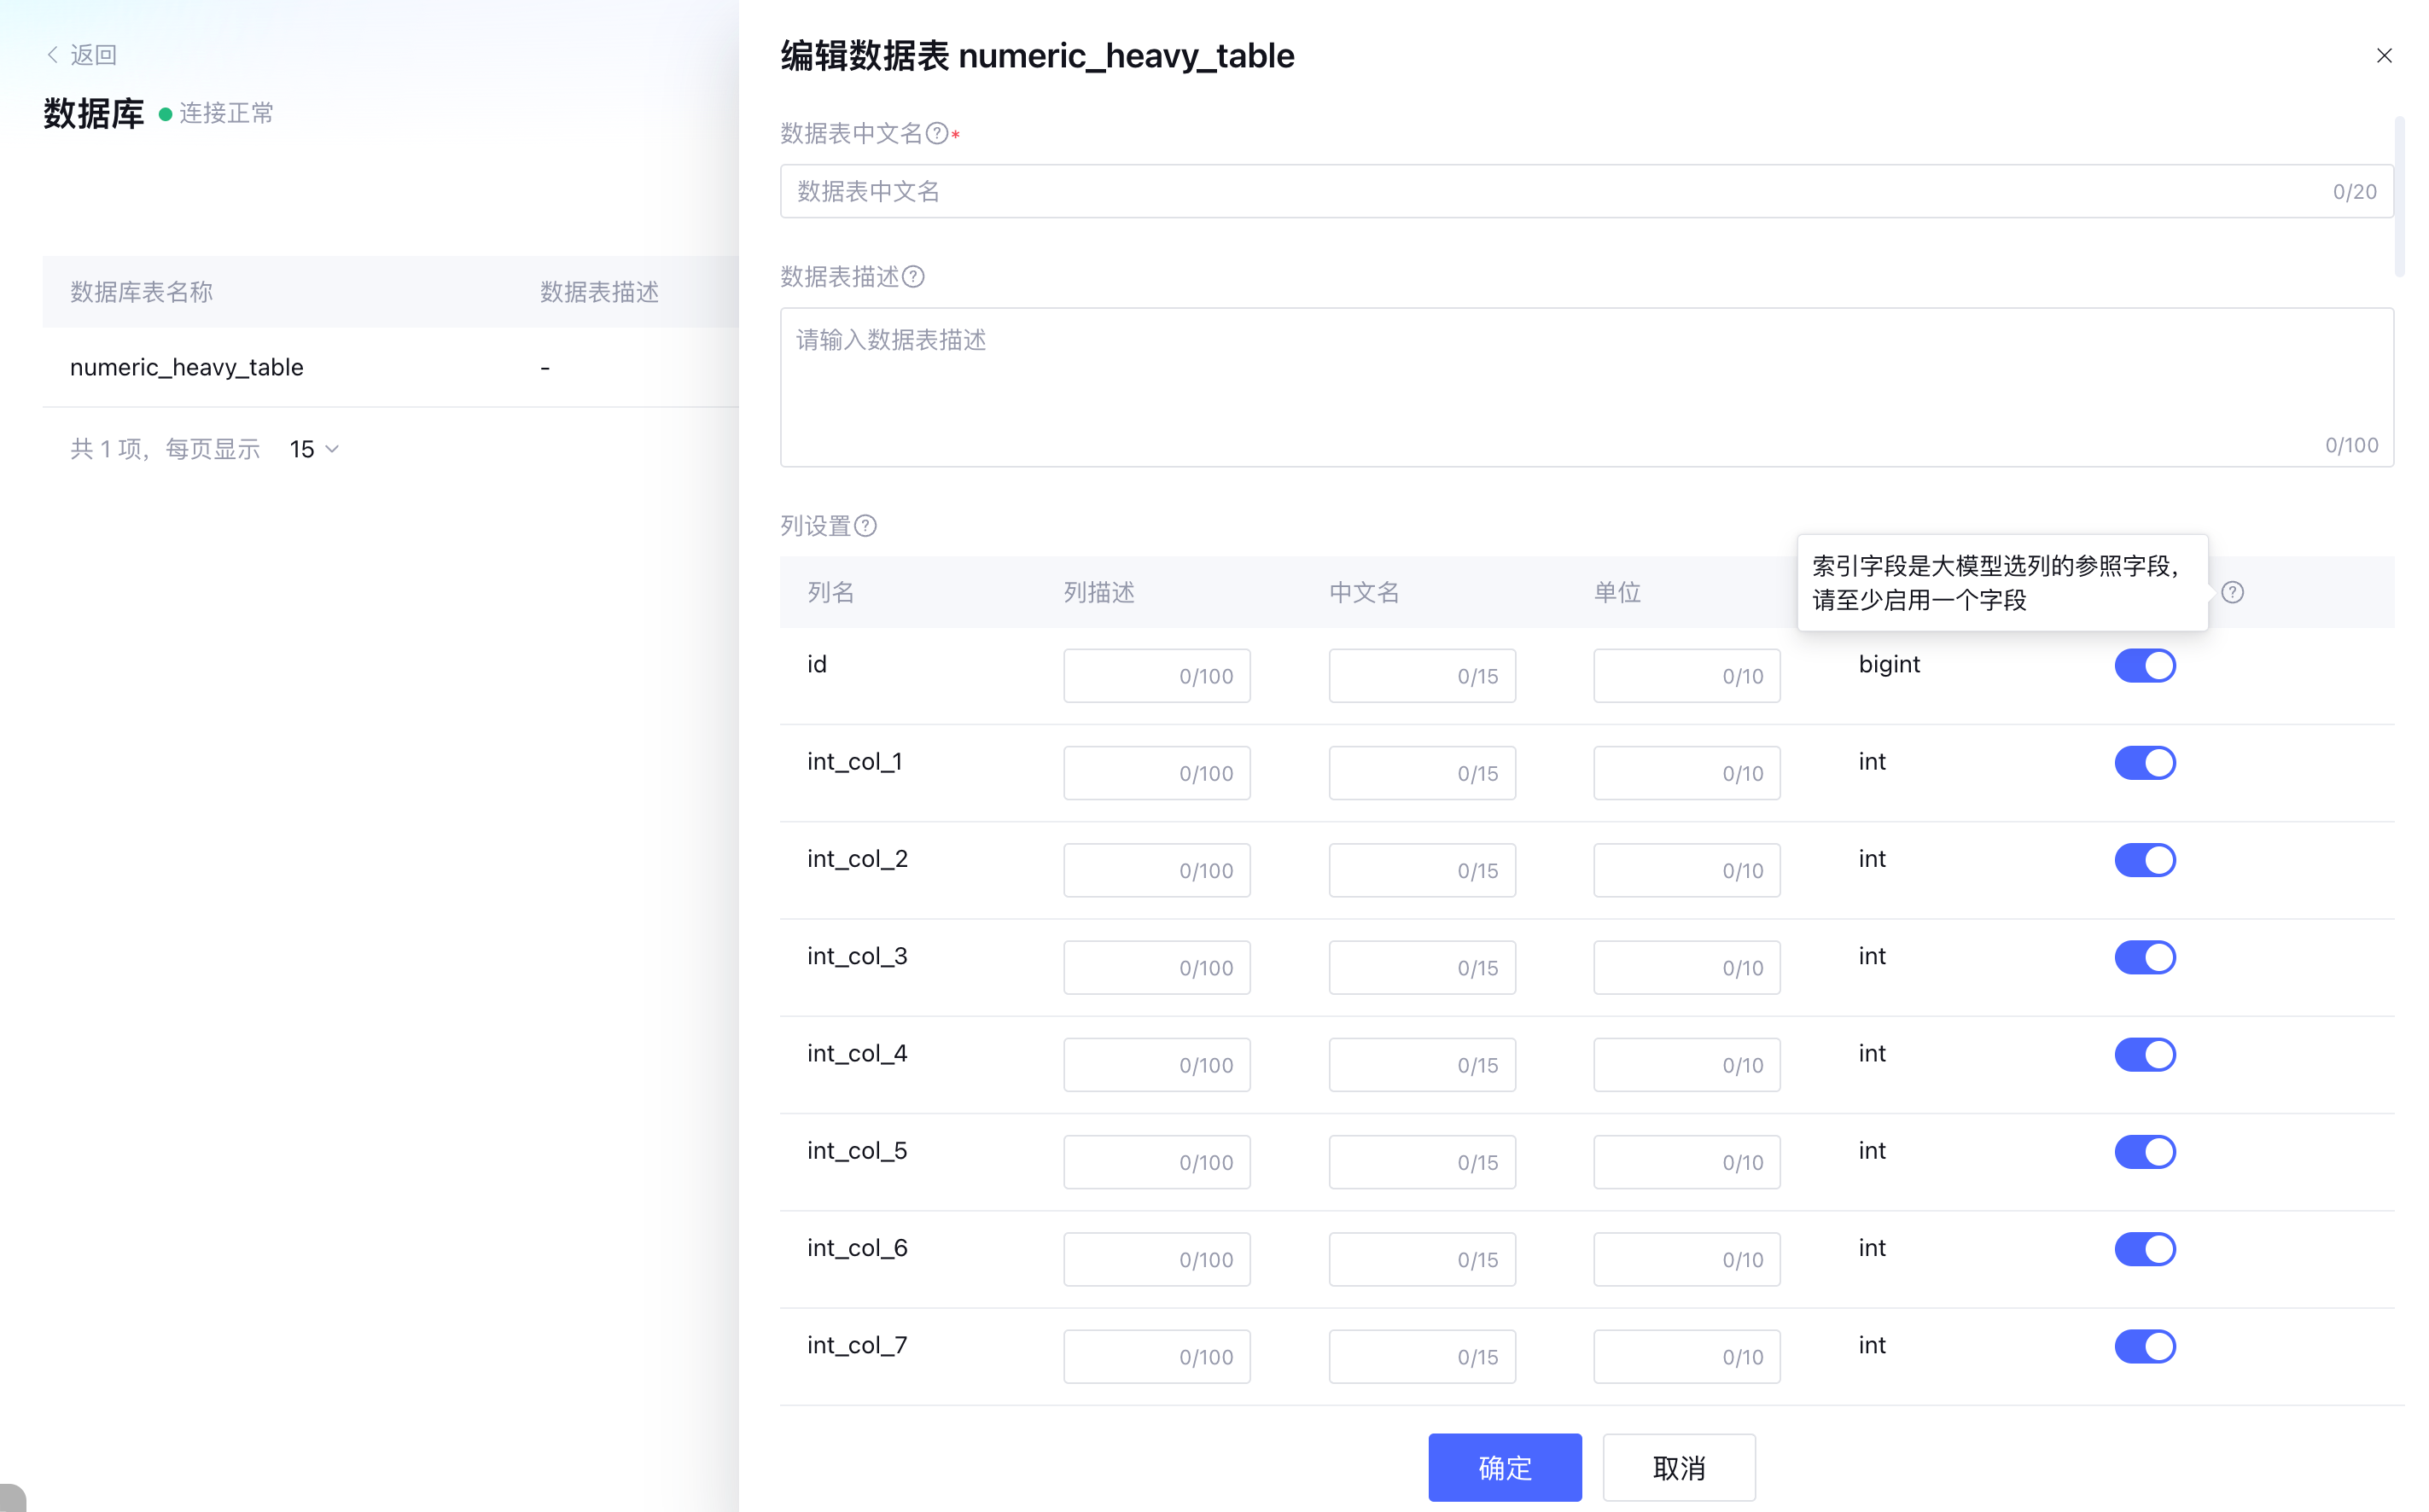Click the index field help icon in table header
Viewport: 2429px width, 1512px height.
(2232, 592)
